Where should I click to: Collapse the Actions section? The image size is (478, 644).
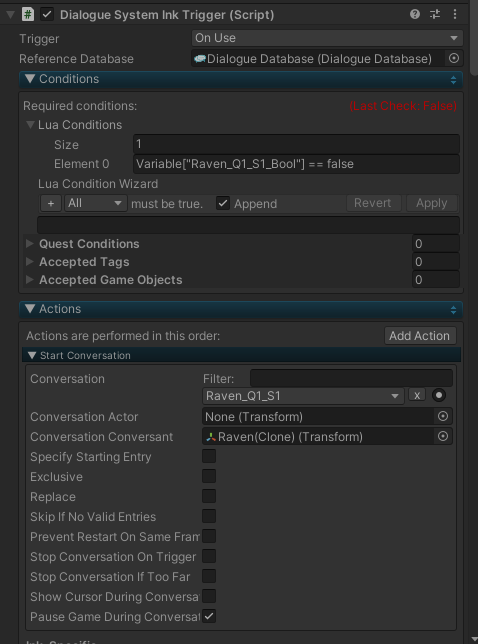[x=30, y=309]
